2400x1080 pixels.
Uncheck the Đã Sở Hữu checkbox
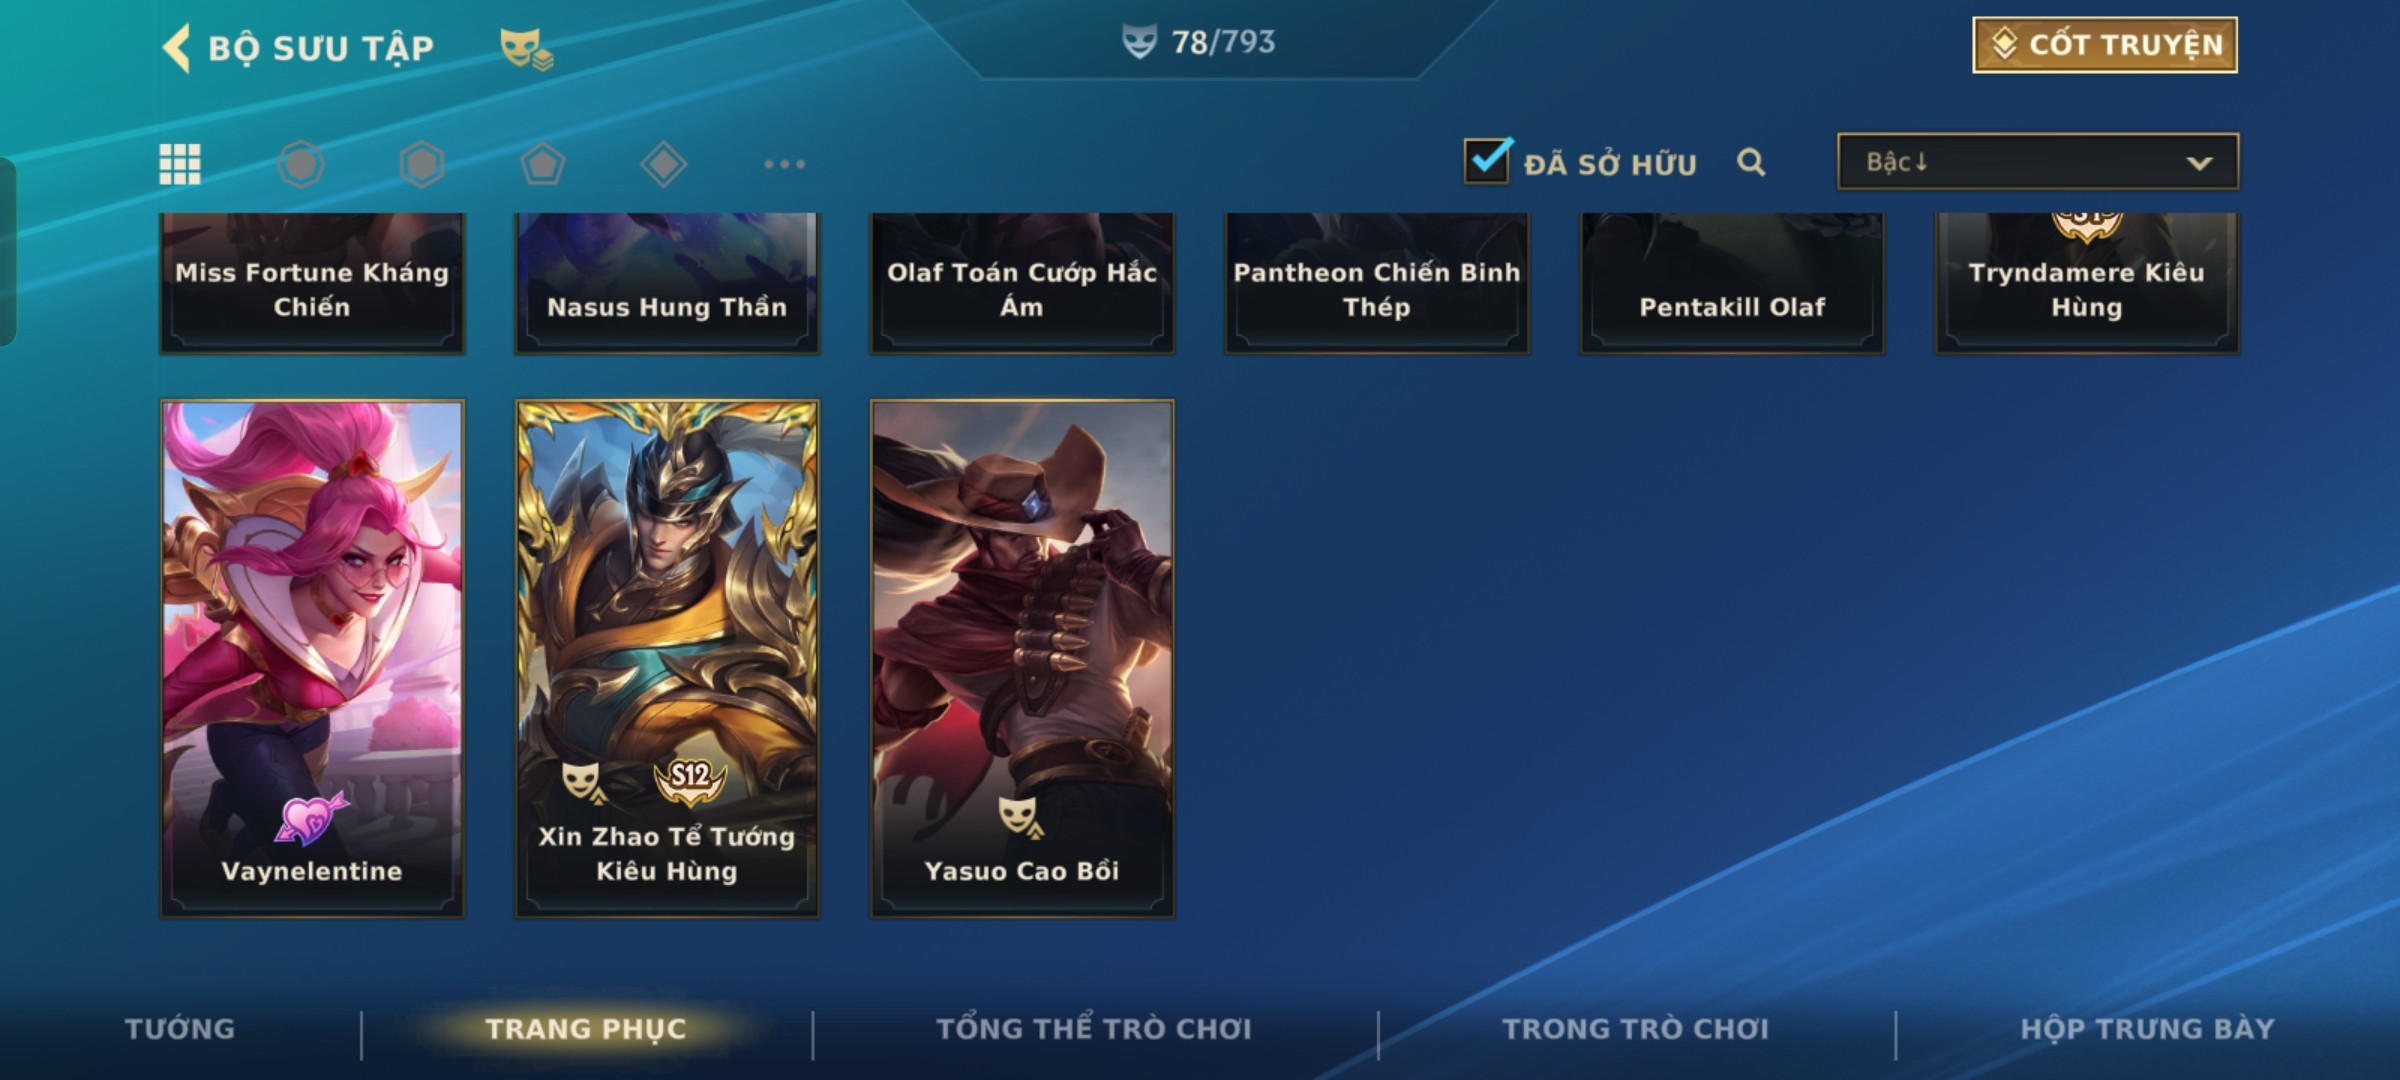(1487, 161)
